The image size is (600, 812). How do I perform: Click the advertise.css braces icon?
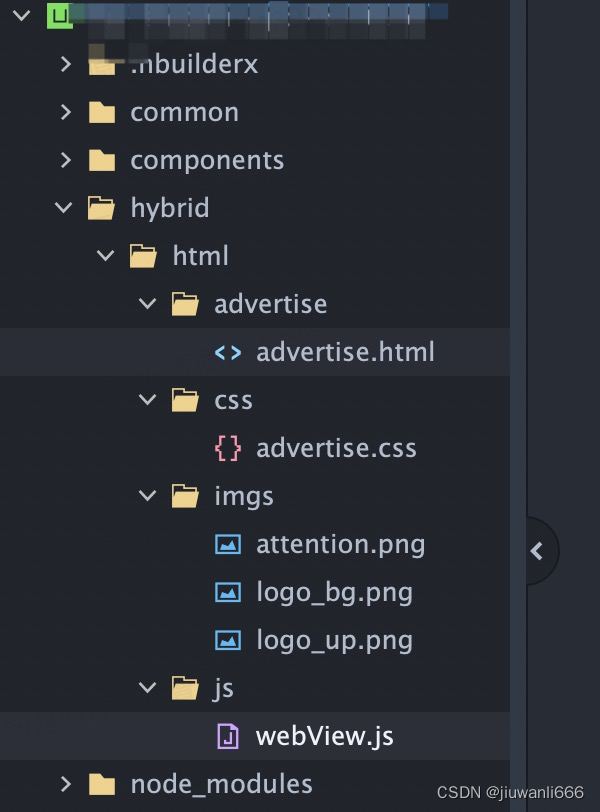pyautogui.click(x=228, y=448)
